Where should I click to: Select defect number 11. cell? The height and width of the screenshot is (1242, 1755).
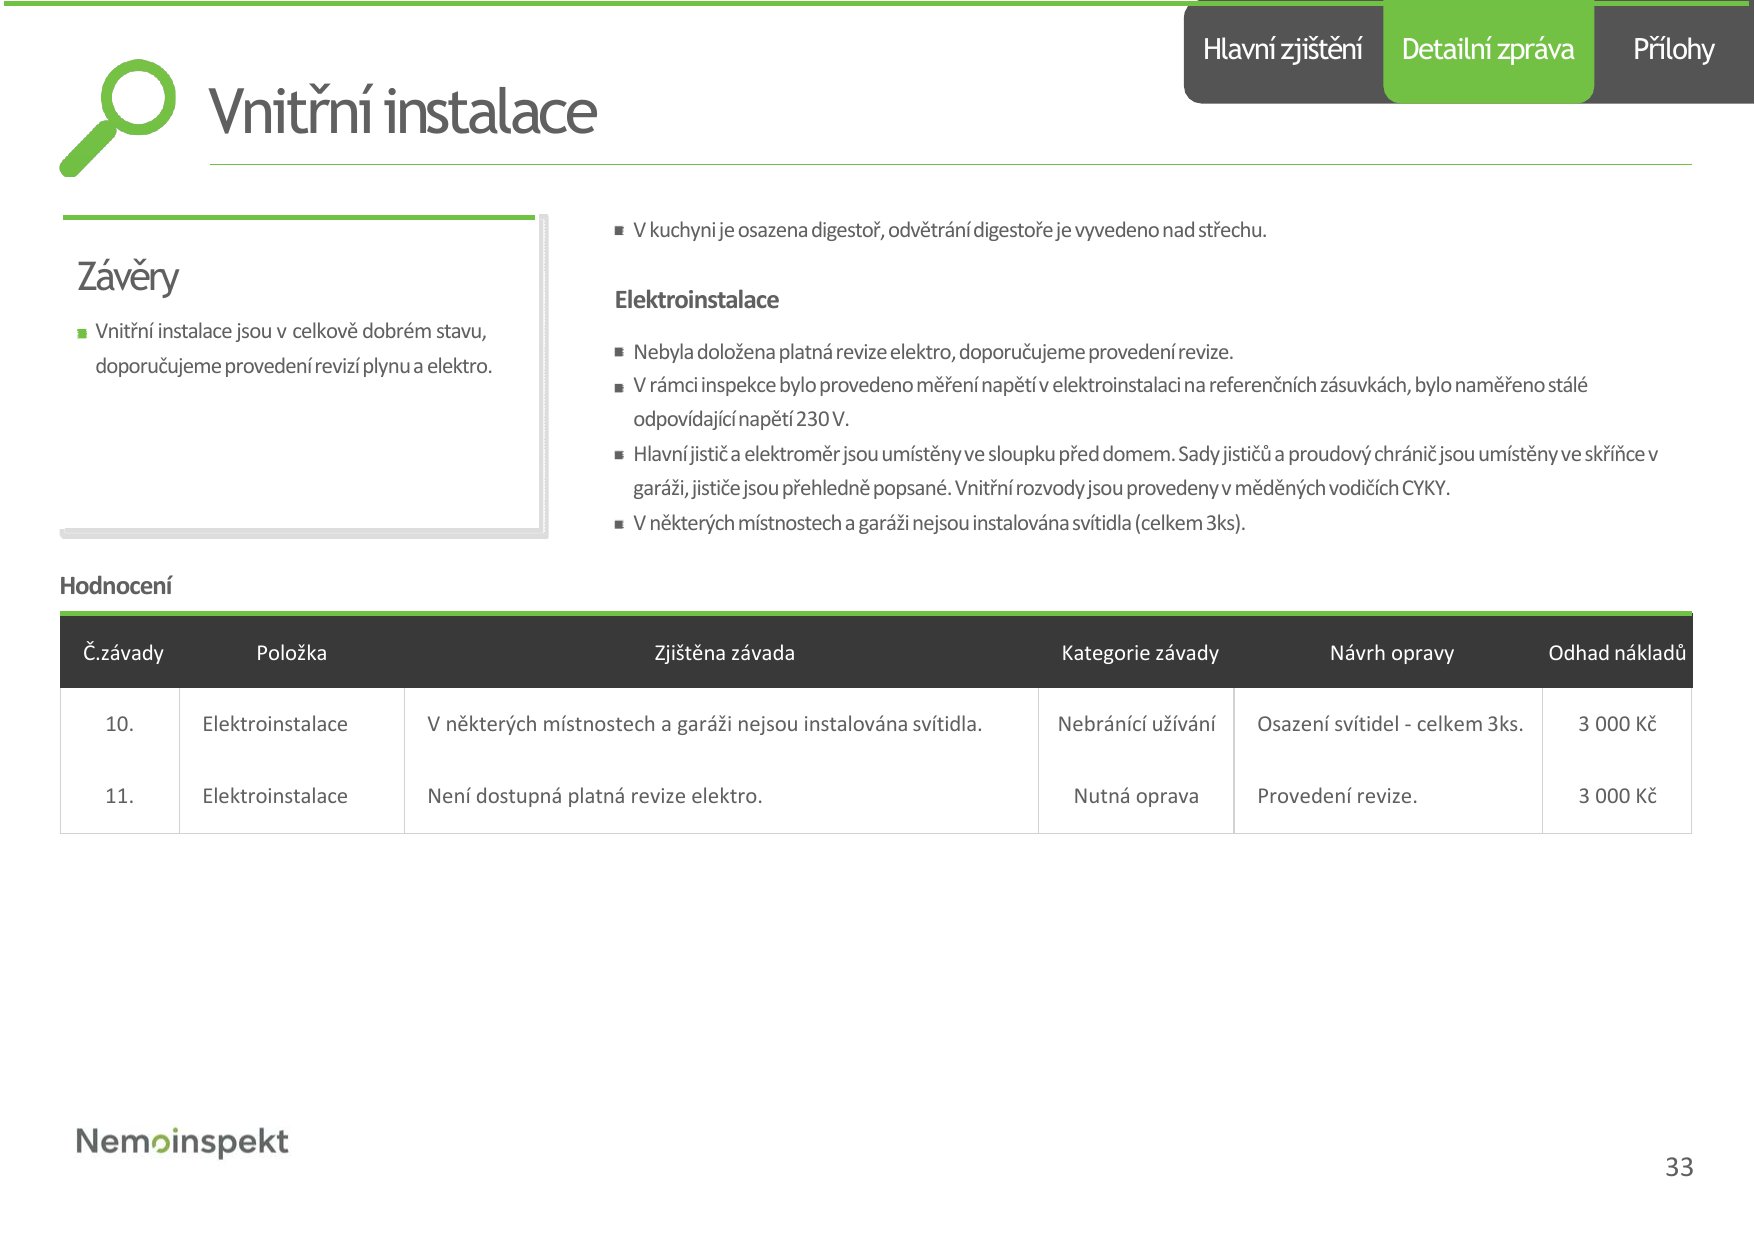tap(119, 796)
